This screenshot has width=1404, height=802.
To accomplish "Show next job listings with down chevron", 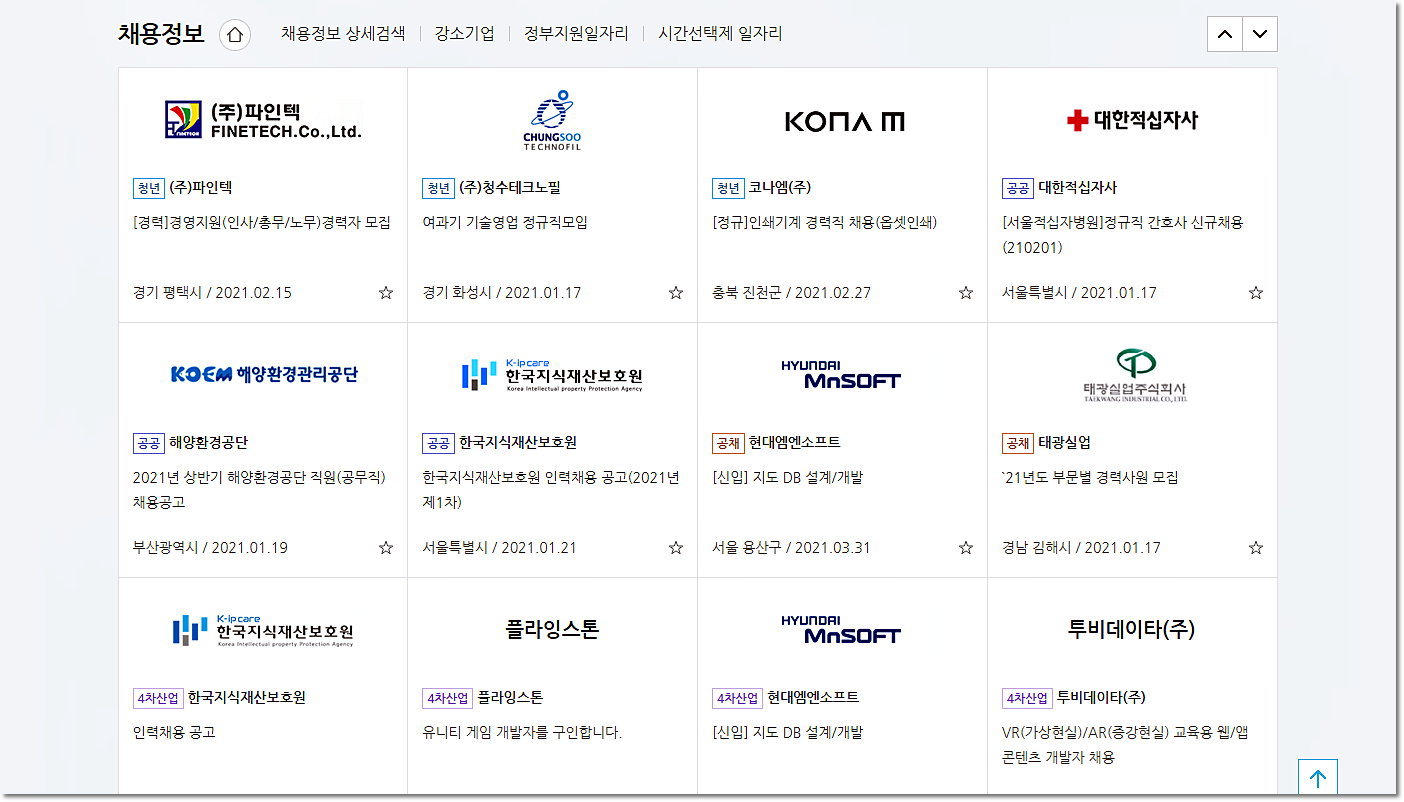I will pos(1260,34).
